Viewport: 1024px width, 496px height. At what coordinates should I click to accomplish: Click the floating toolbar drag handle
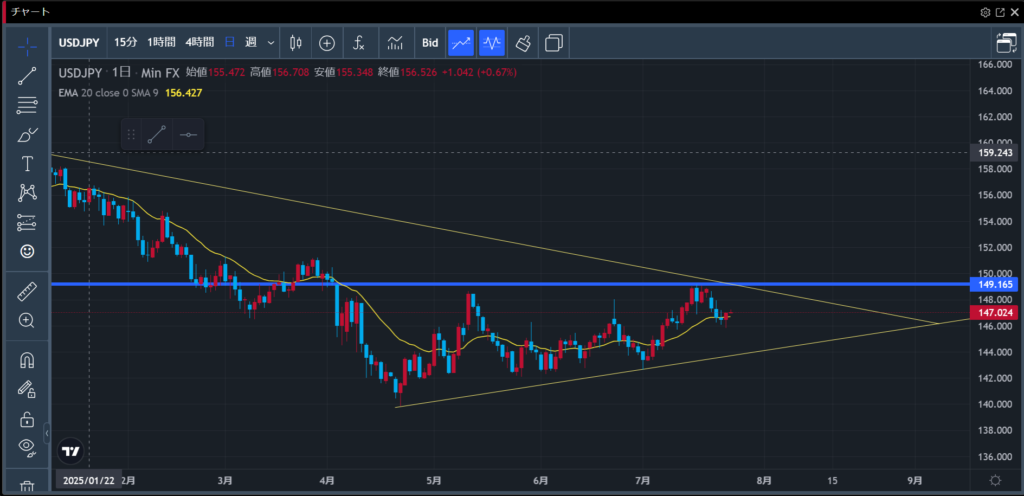tap(131, 134)
